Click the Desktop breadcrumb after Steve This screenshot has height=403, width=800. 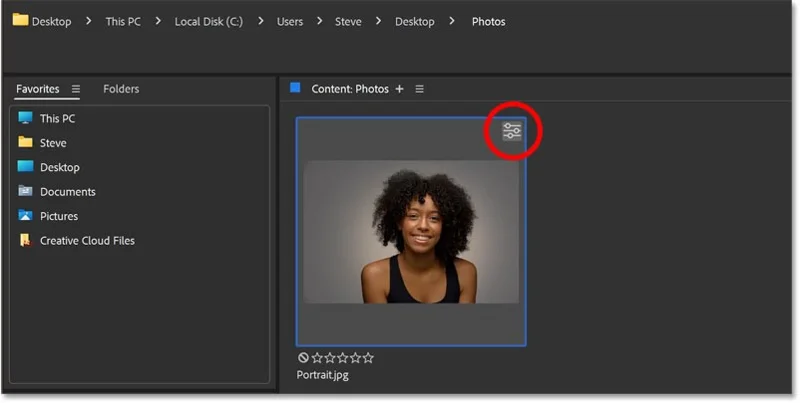415,21
